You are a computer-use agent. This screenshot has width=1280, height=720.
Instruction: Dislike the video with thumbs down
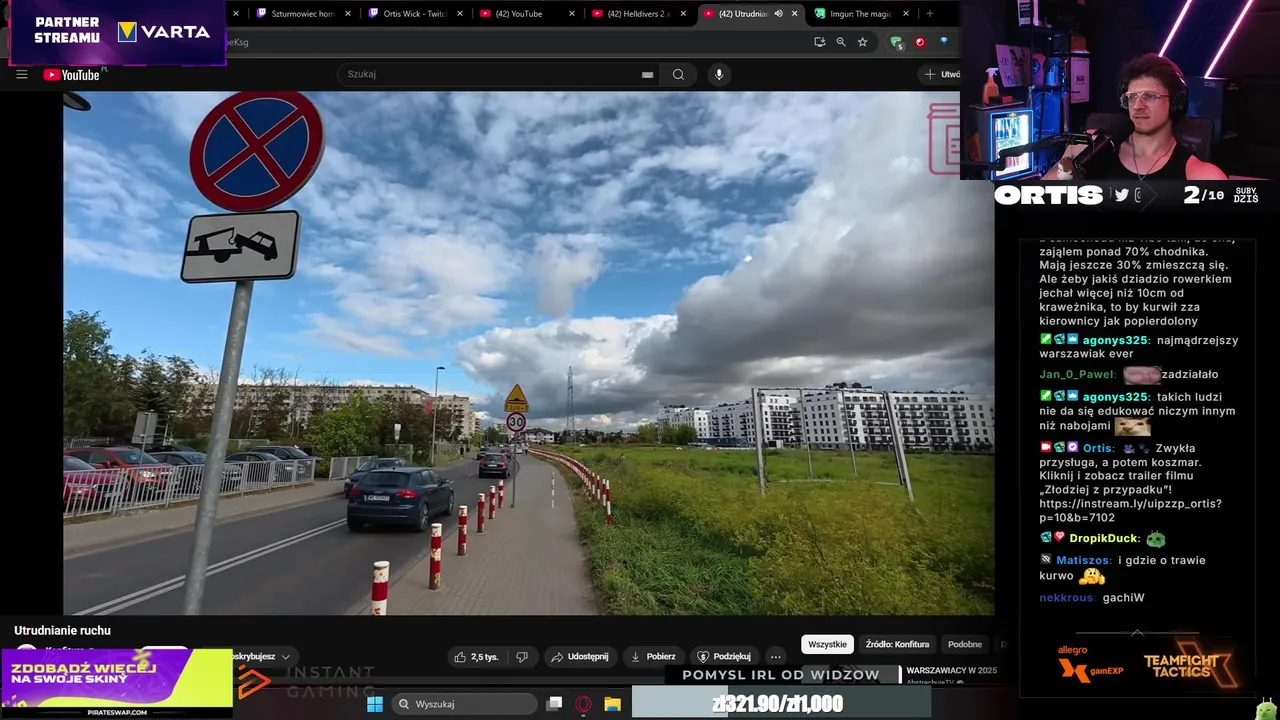pos(521,657)
